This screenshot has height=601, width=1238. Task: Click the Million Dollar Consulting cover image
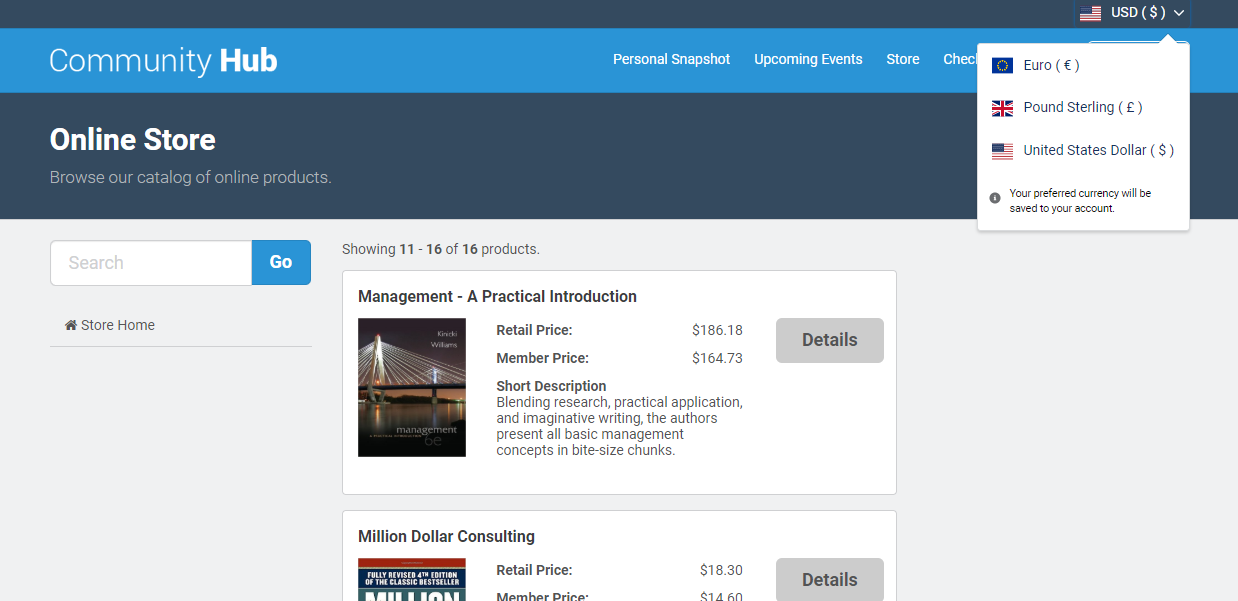pyautogui.click(x=412, y=580)
